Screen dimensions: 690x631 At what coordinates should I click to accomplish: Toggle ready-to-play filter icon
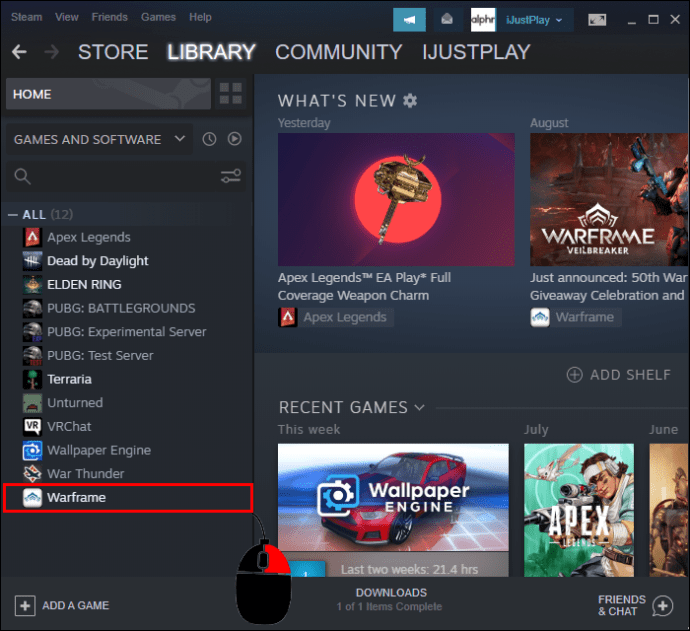click(x=235, y=139)
